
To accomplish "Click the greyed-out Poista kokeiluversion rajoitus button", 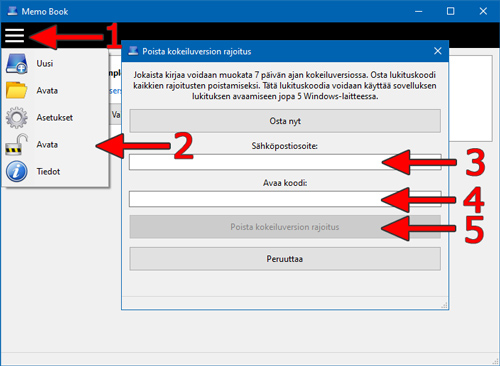I will click(285, 227).
